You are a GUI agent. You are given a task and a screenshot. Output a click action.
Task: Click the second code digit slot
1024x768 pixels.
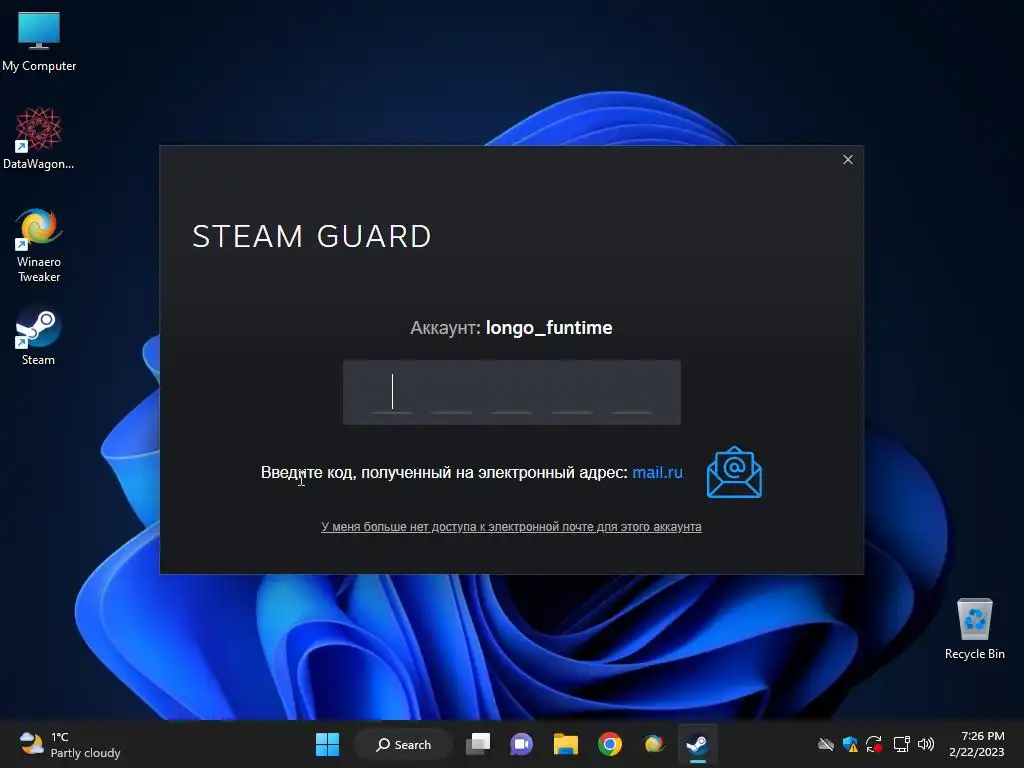pyautogui.click(x=452, y=392)
